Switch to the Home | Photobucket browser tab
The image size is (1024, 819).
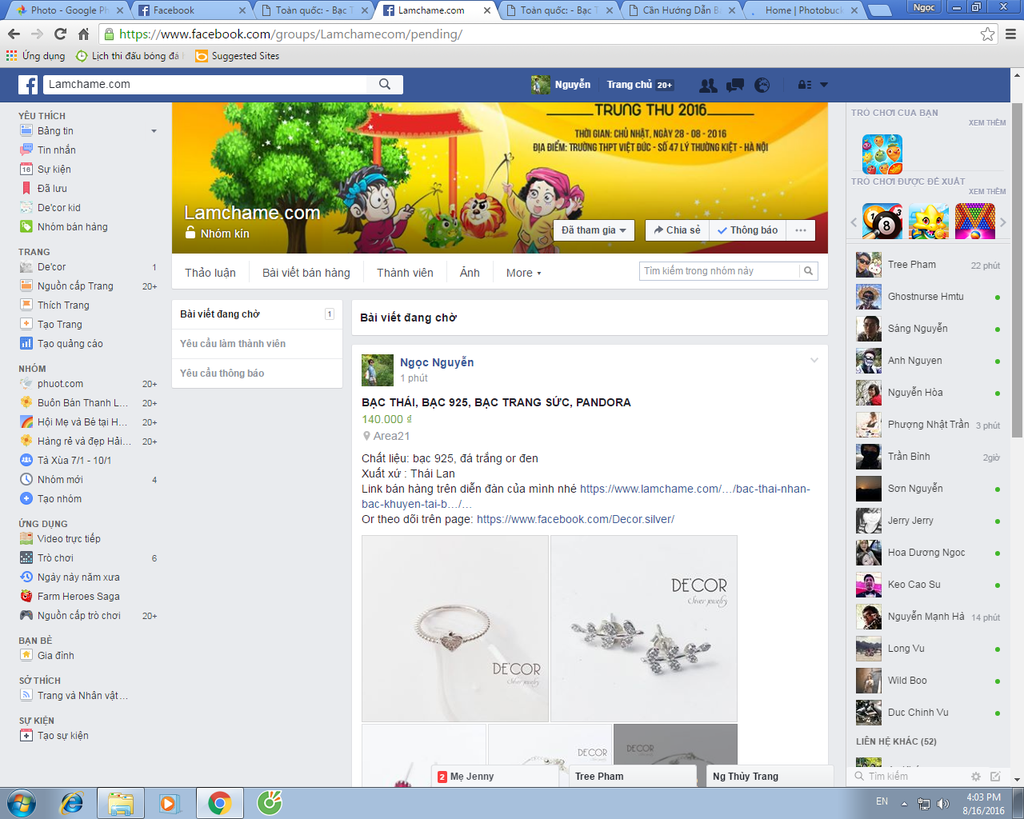[803, 10]
